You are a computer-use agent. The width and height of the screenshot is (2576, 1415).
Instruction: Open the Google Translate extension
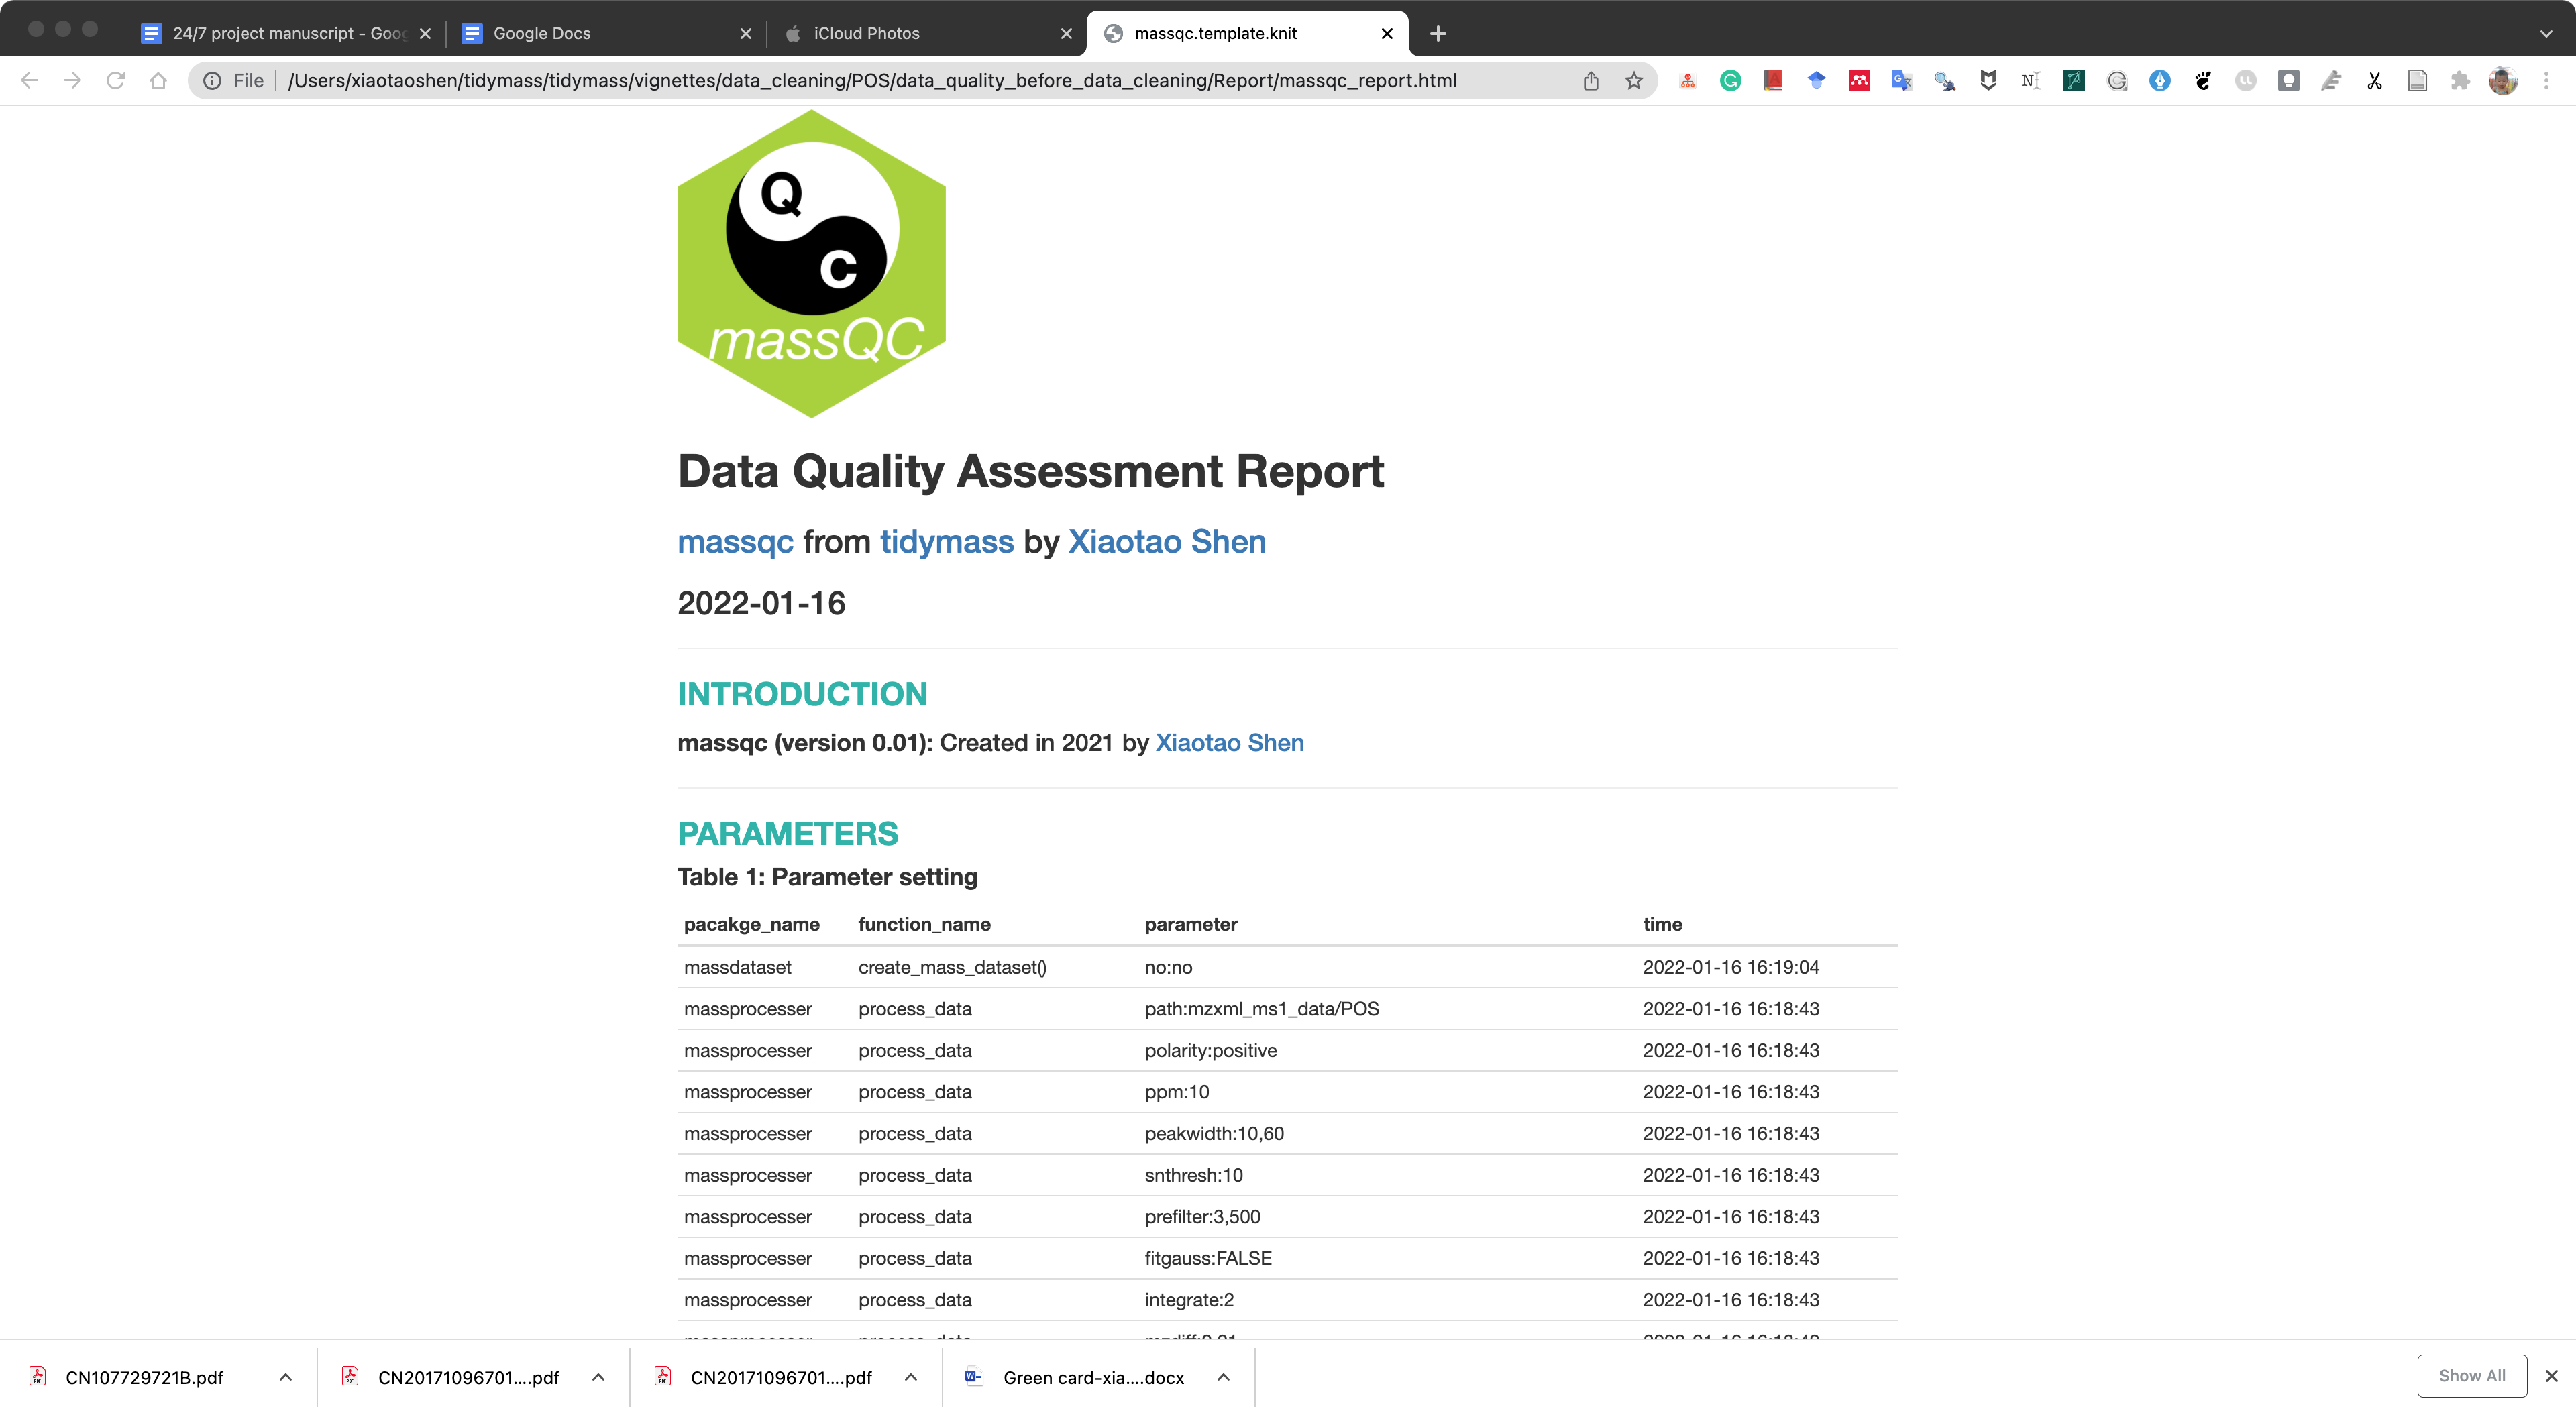click(1902, 81)
